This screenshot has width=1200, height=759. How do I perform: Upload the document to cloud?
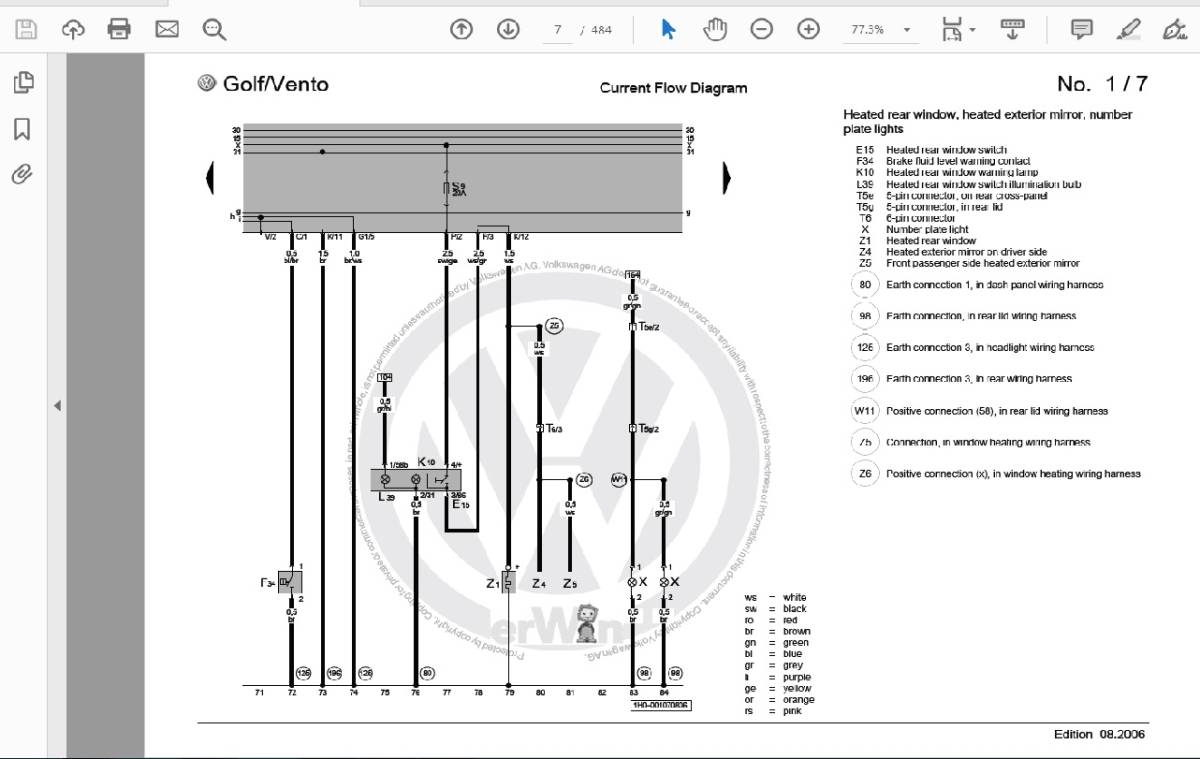73,29
